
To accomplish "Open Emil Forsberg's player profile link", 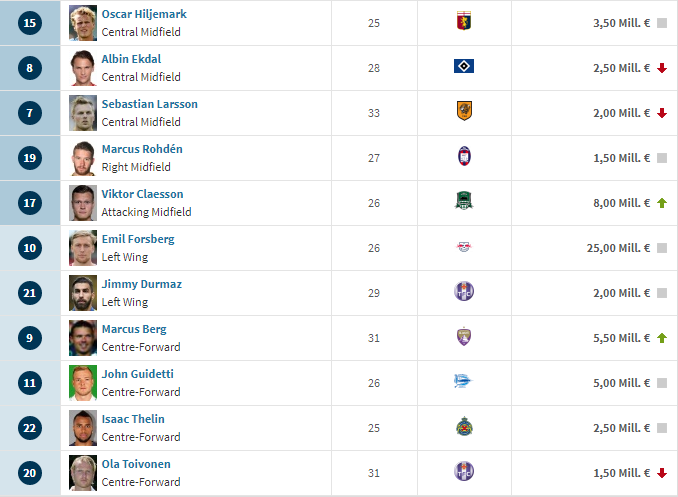I will 138,239.
